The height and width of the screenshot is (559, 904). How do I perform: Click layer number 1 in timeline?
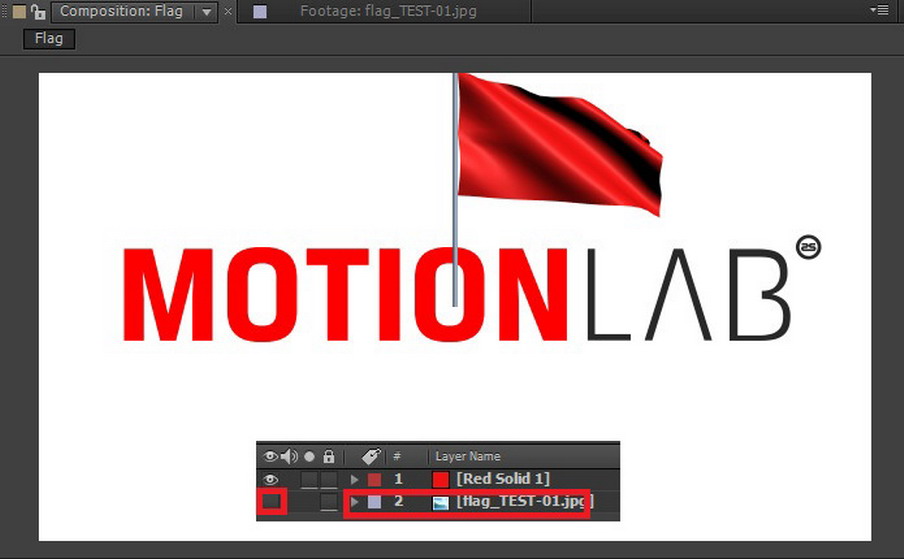point(398,479)
